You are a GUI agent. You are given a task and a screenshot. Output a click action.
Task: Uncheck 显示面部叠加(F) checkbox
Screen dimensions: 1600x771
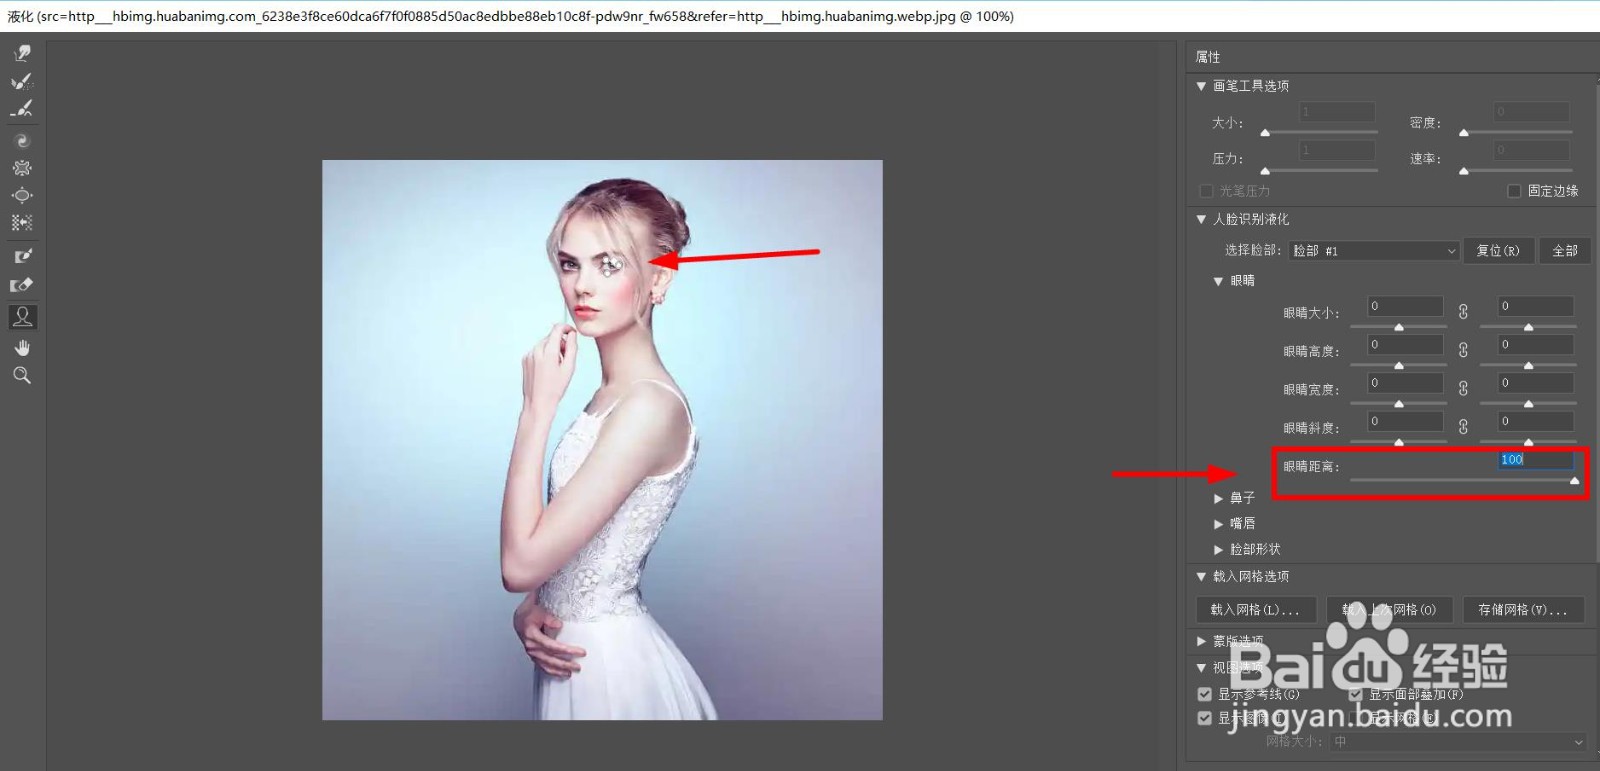[1356, 694]
